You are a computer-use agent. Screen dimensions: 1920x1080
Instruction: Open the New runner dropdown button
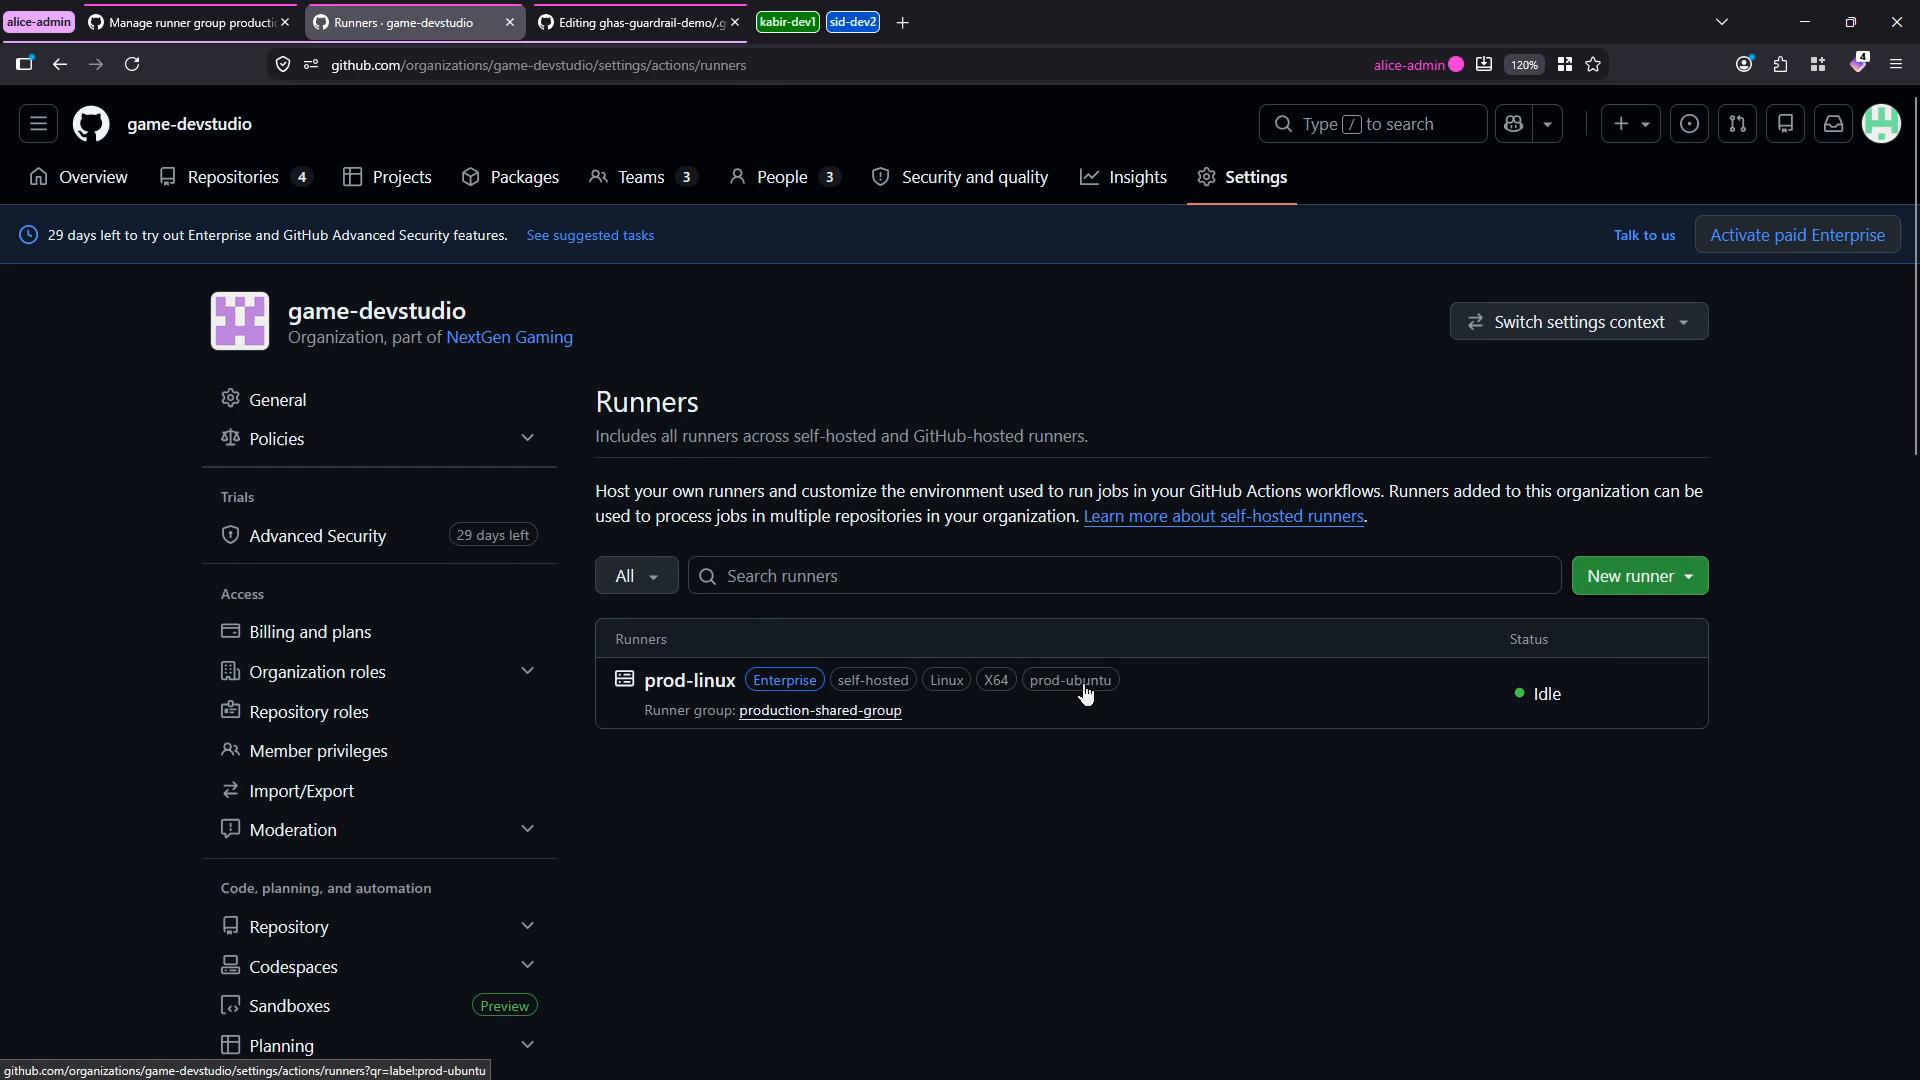[1640, 576]
